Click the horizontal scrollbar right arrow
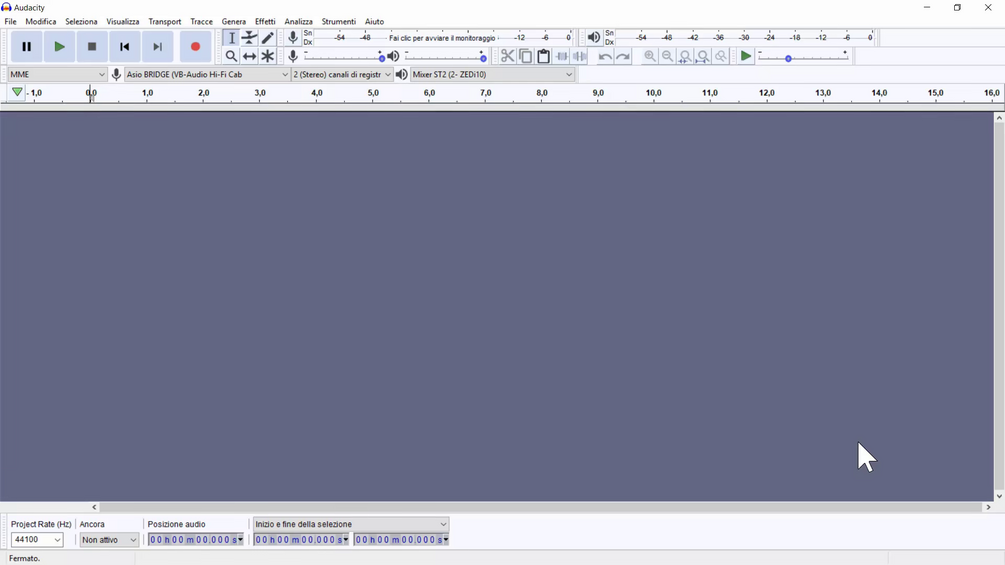The height and width of the screenshot is (565, 1005). click(x=988, y=507)
